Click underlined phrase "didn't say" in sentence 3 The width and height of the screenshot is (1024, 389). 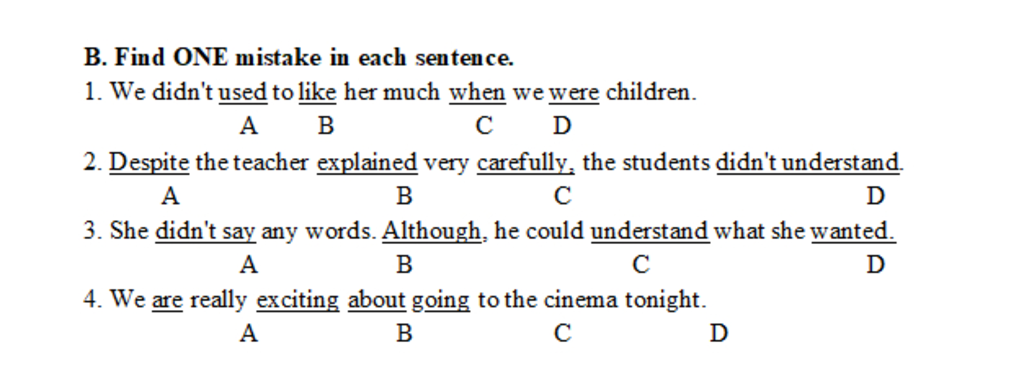click(205, 231)
